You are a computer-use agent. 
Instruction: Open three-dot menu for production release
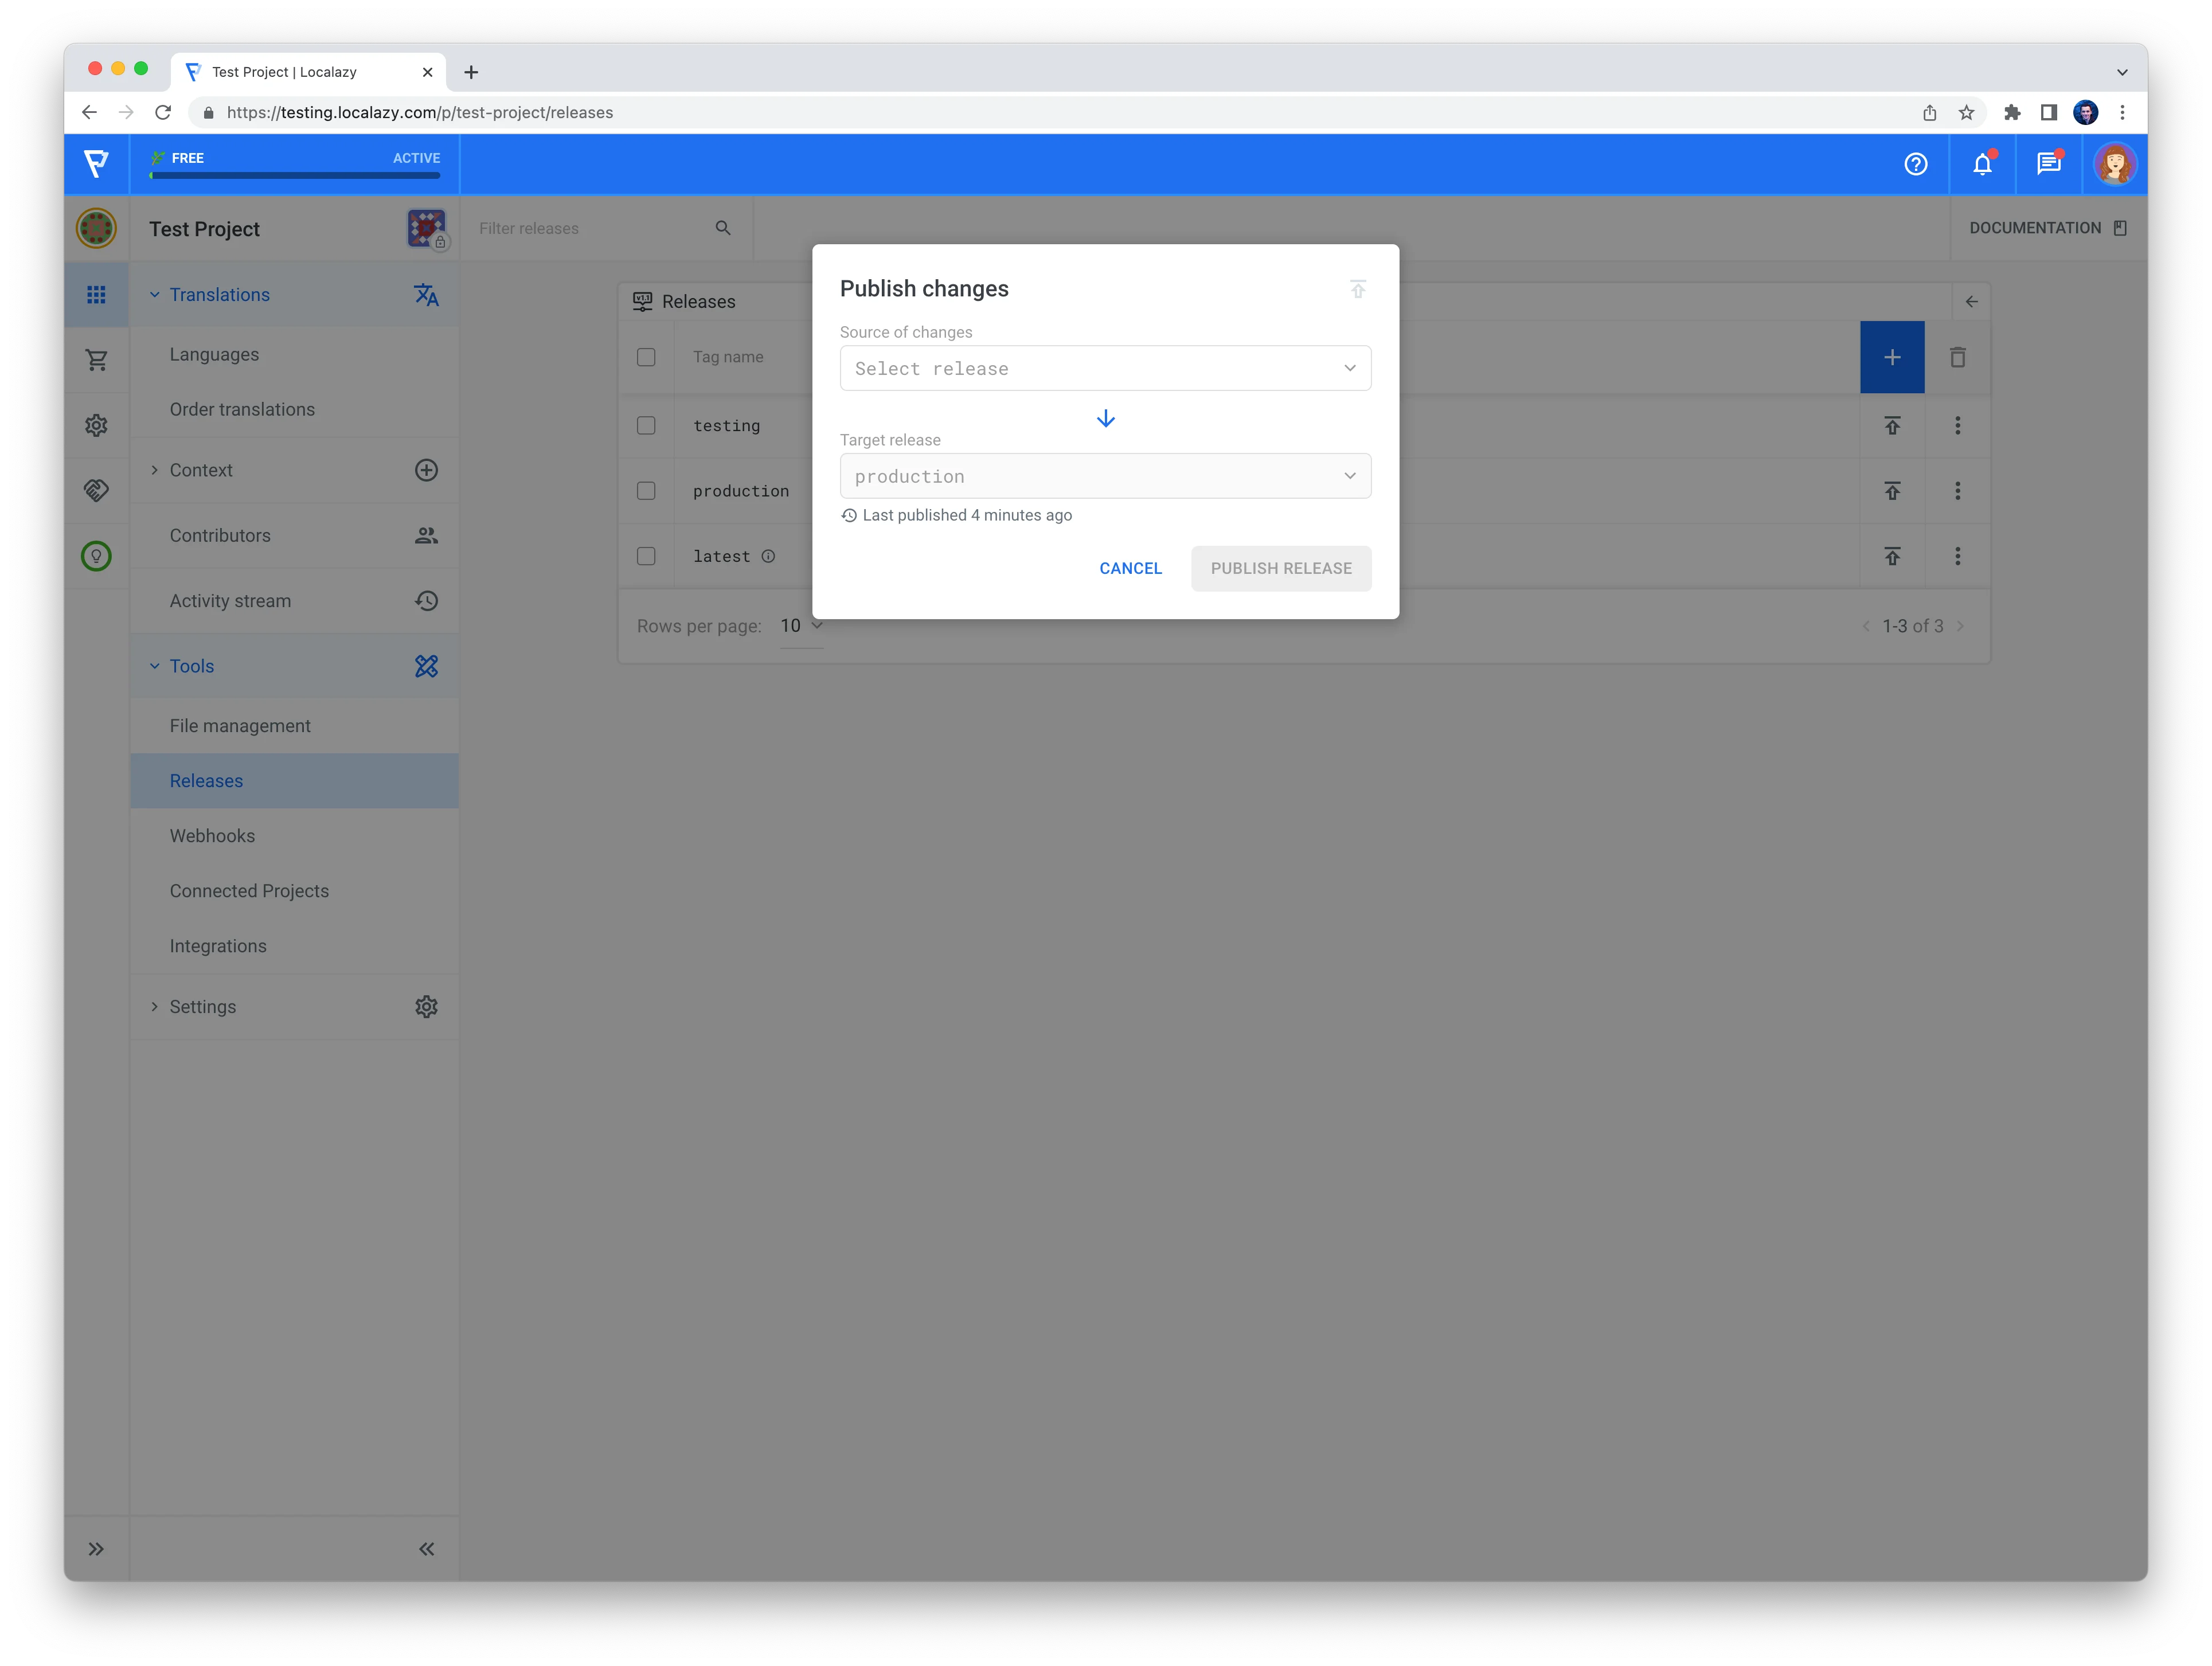point(1957,491)
